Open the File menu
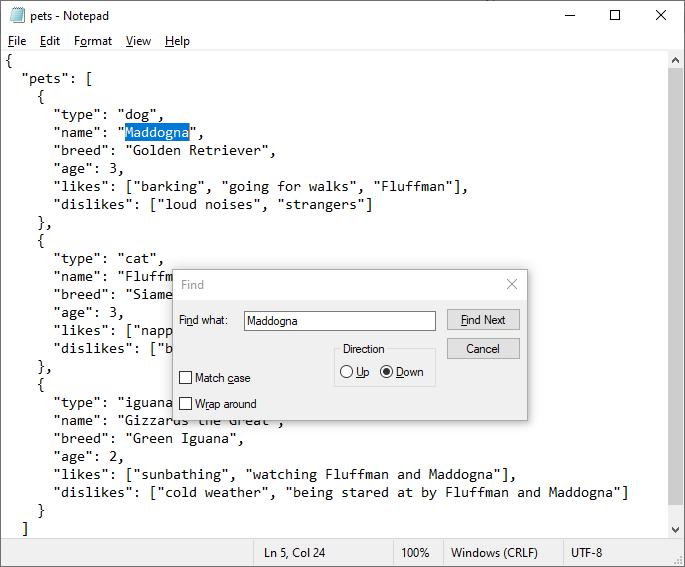Viewport: 685px width, 567px height. (x=17, y=41)
